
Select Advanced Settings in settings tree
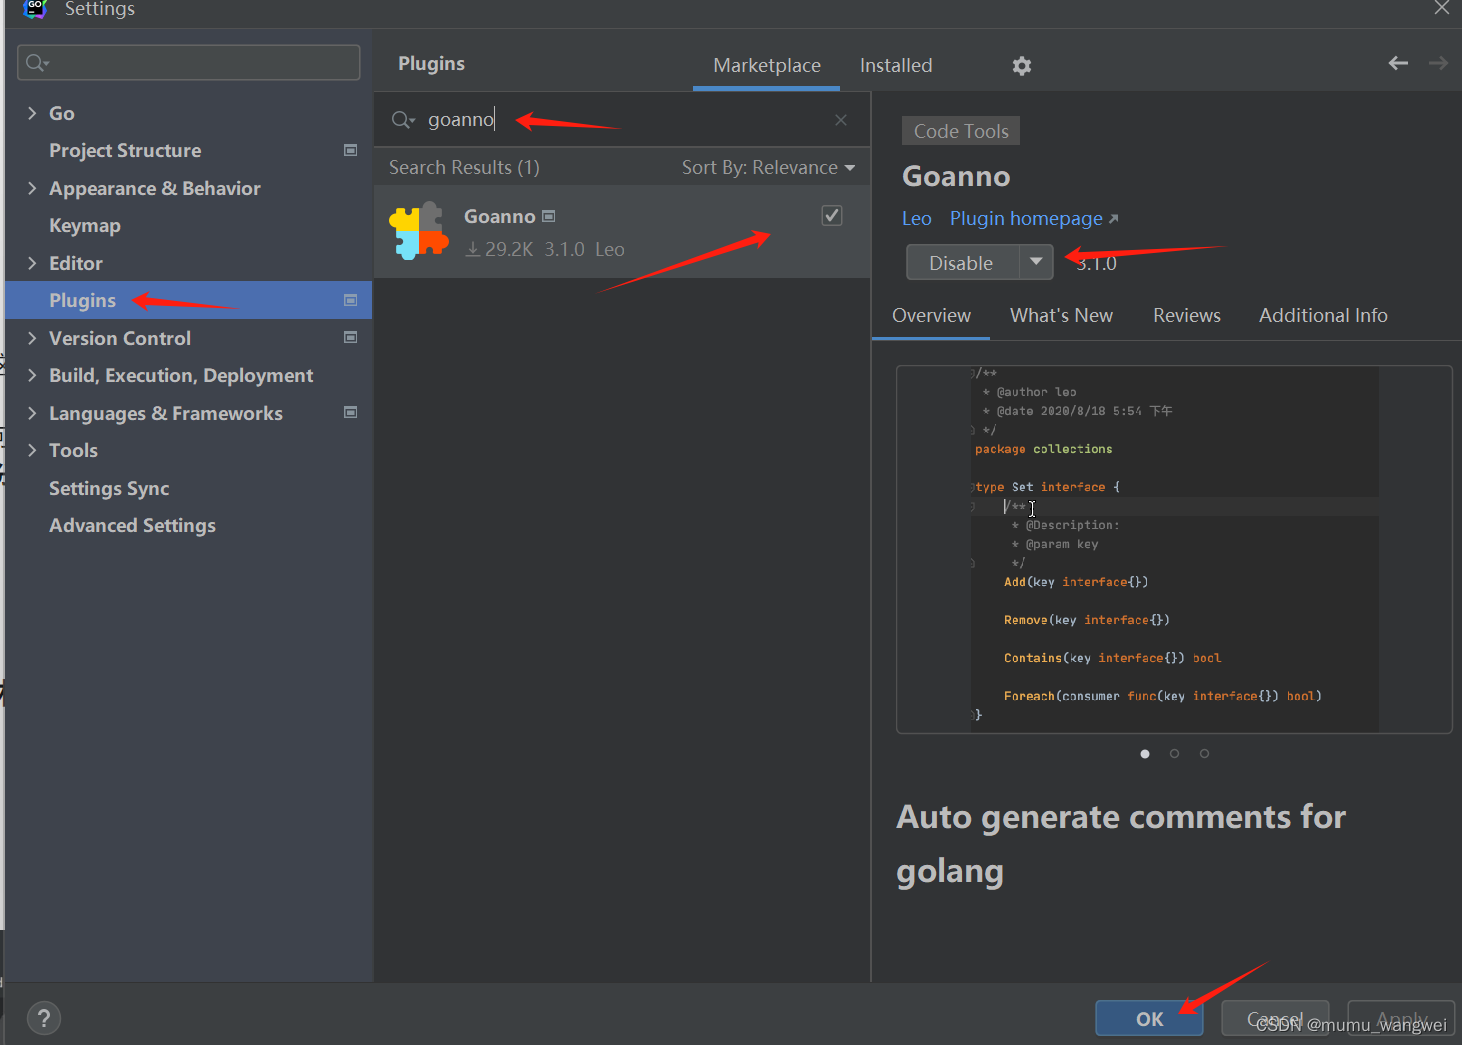tap(132, 525)
